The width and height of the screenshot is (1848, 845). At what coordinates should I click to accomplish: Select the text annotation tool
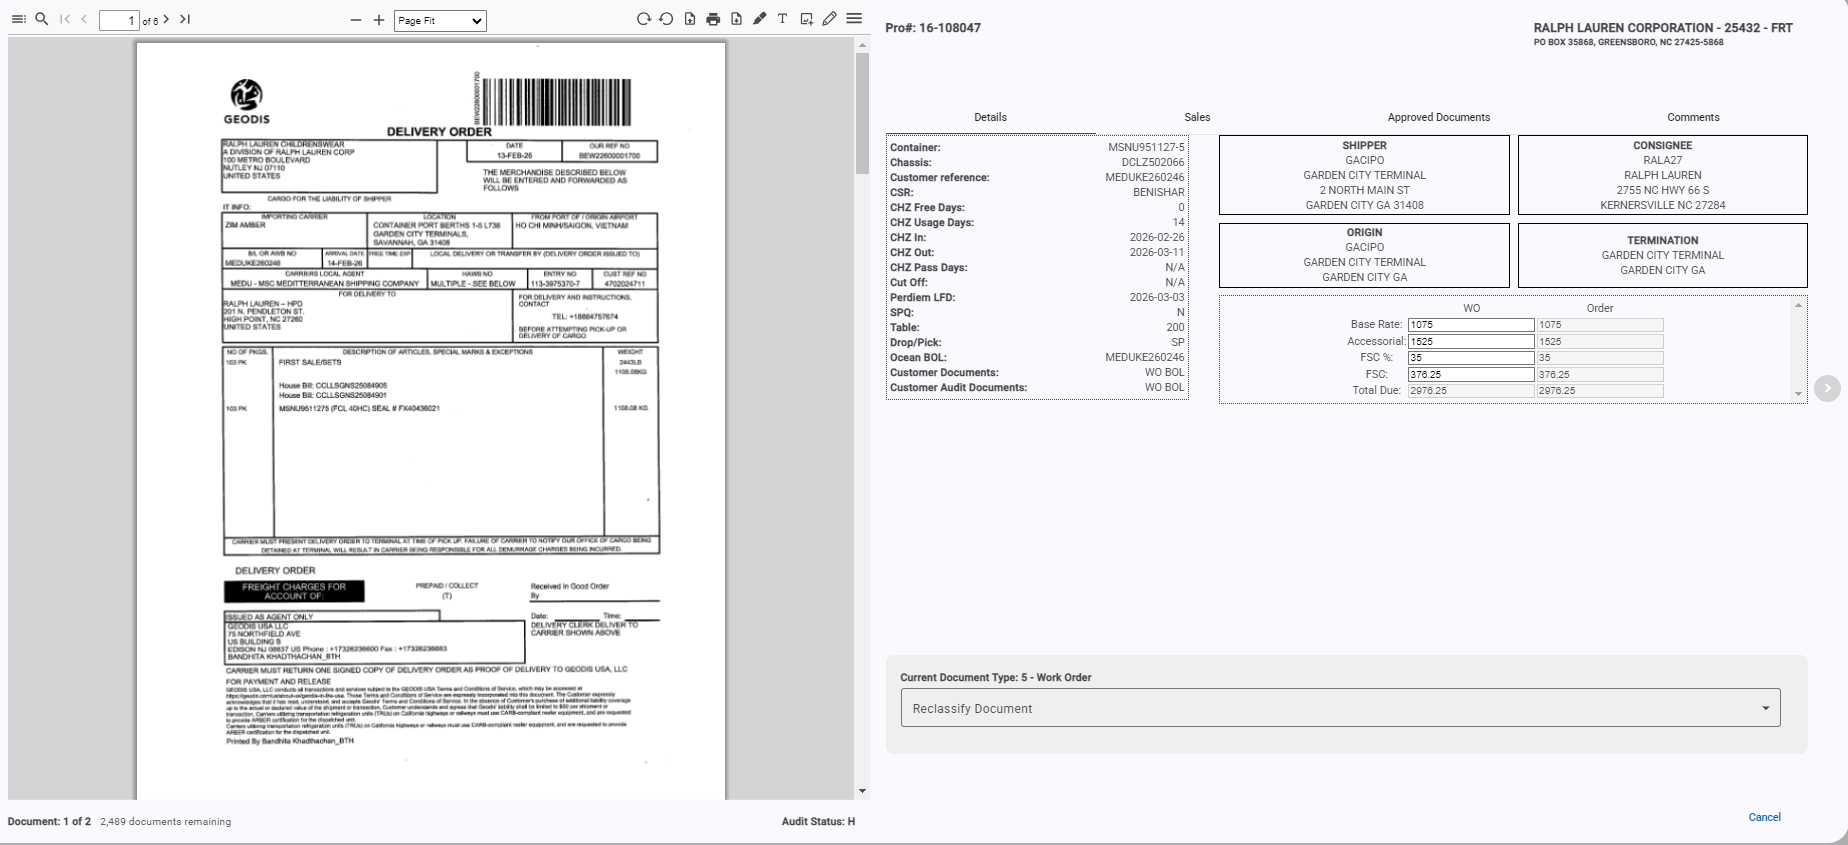point(782,19)
